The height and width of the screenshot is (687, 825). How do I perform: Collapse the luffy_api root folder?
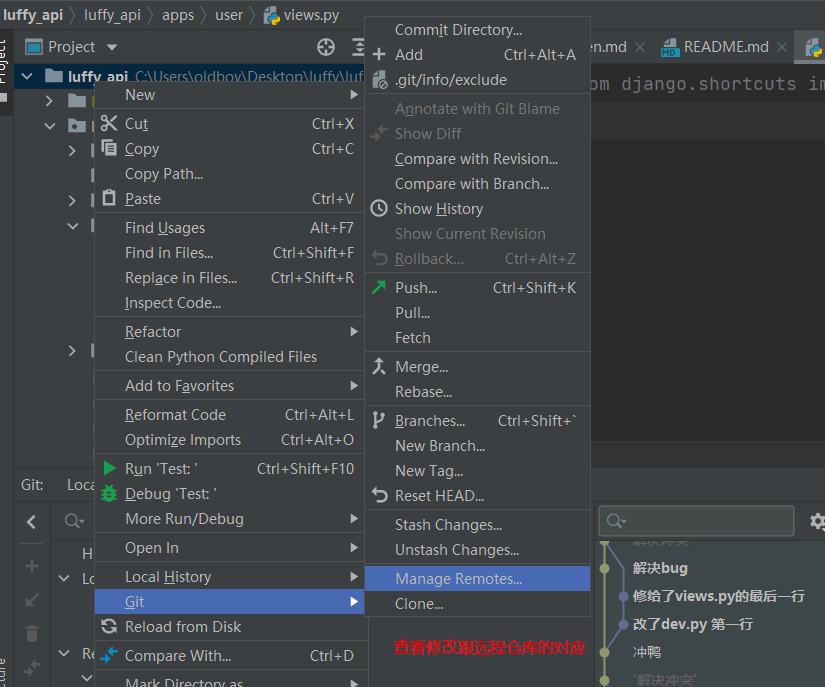pos(26,77)
